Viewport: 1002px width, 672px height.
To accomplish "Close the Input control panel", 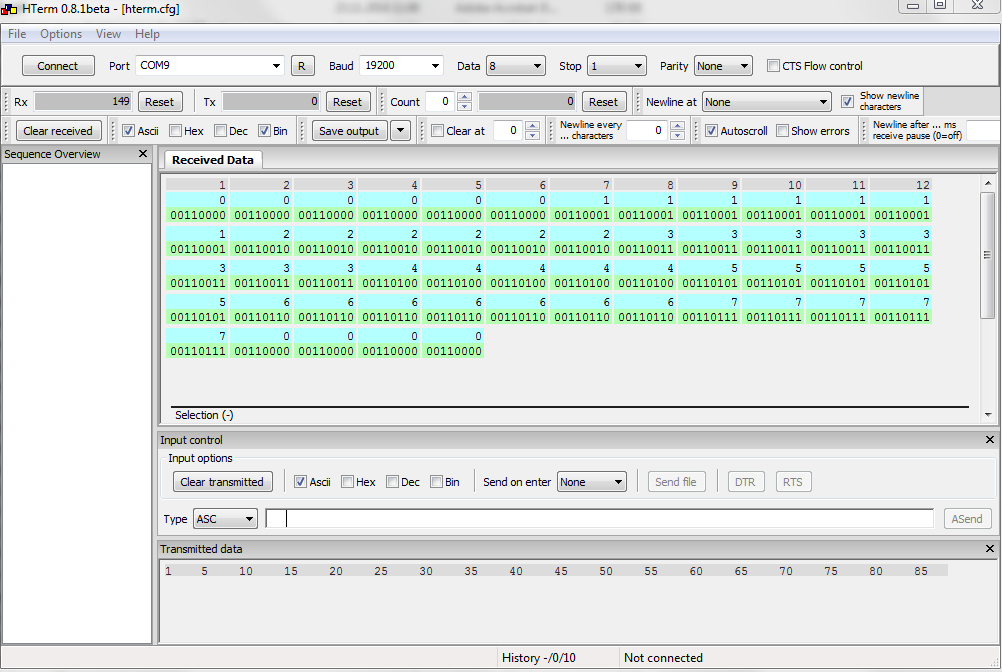I will [x=990, y=439].
